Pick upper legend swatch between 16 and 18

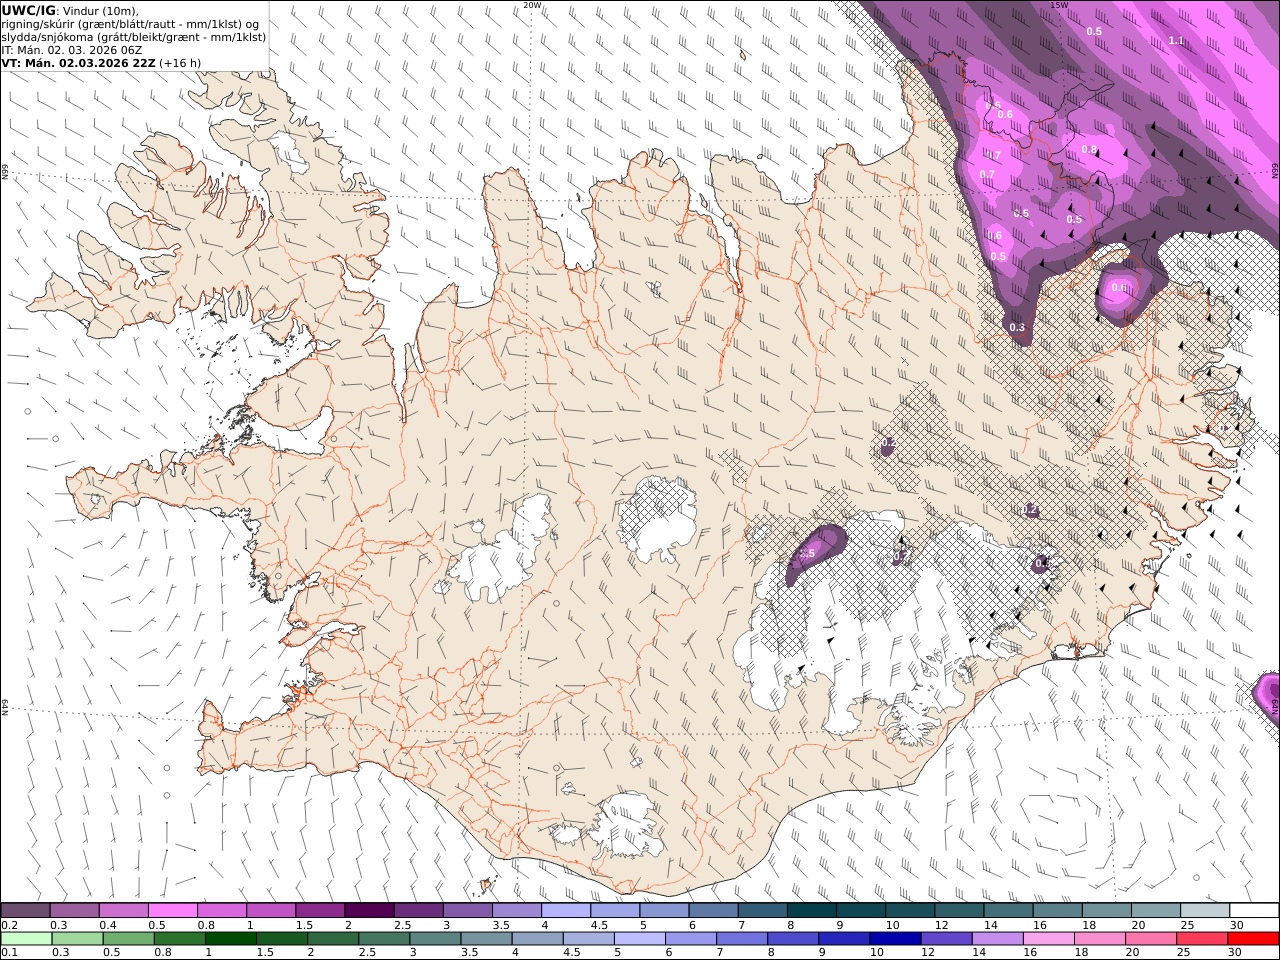click(1058, 910)
